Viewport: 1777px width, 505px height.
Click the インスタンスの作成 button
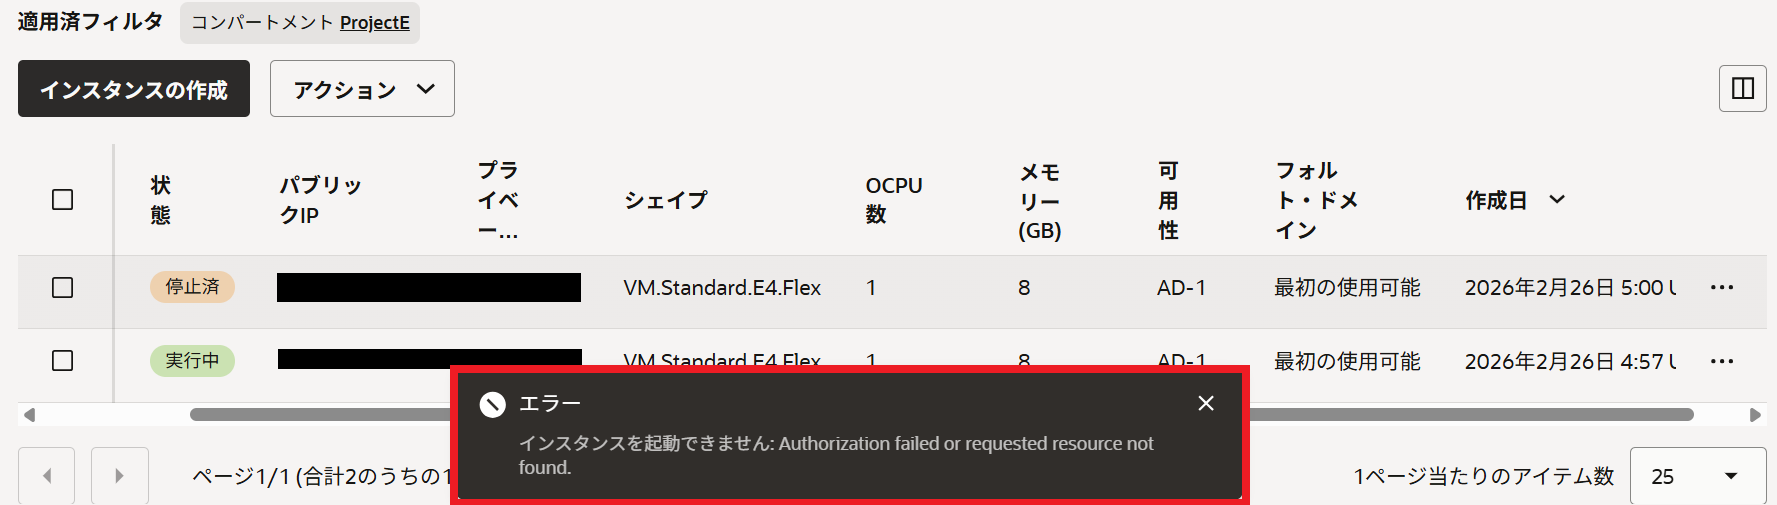134,89
